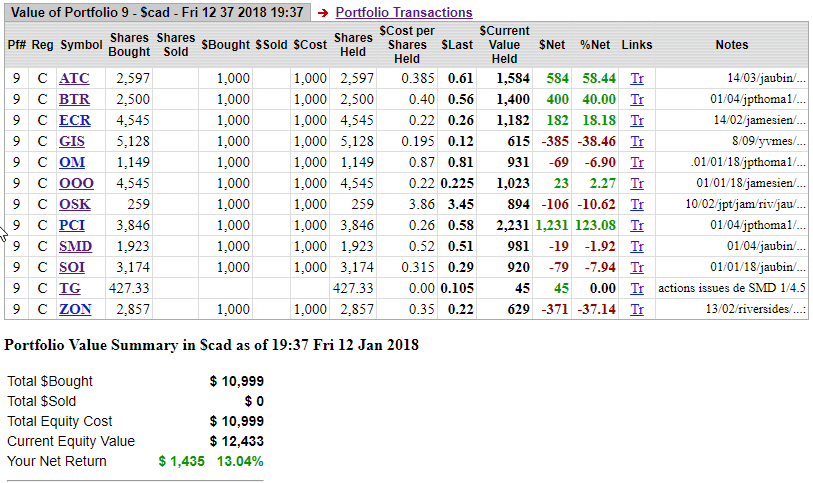This screenshot has width=813, height=483.
Task: Open the SOI stock symbol
Action: tap(72, 267)
